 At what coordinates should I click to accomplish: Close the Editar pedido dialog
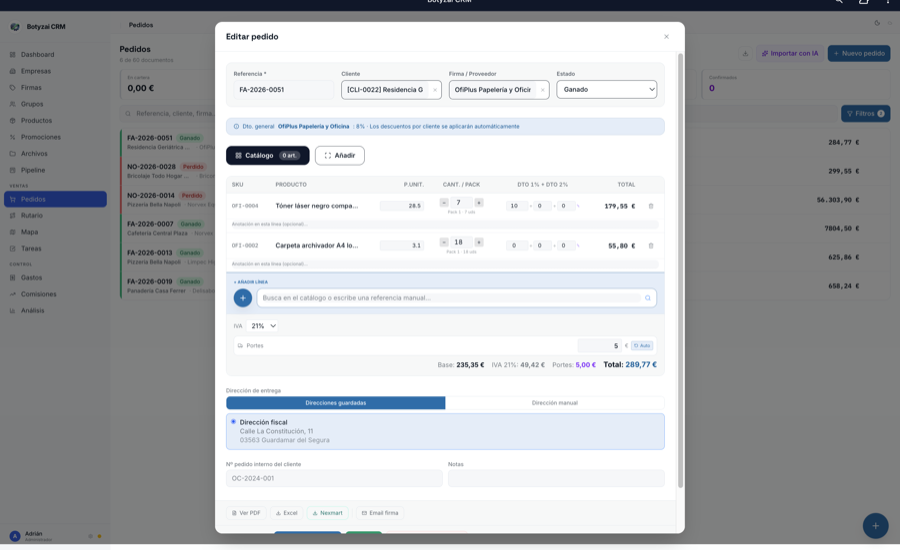click(666, 37)
